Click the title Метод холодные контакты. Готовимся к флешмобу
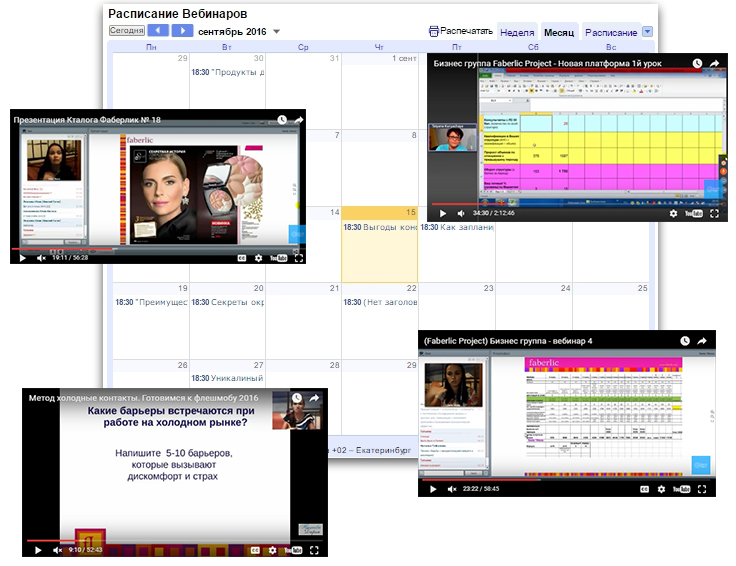The image size is (736, 566). 143,398
